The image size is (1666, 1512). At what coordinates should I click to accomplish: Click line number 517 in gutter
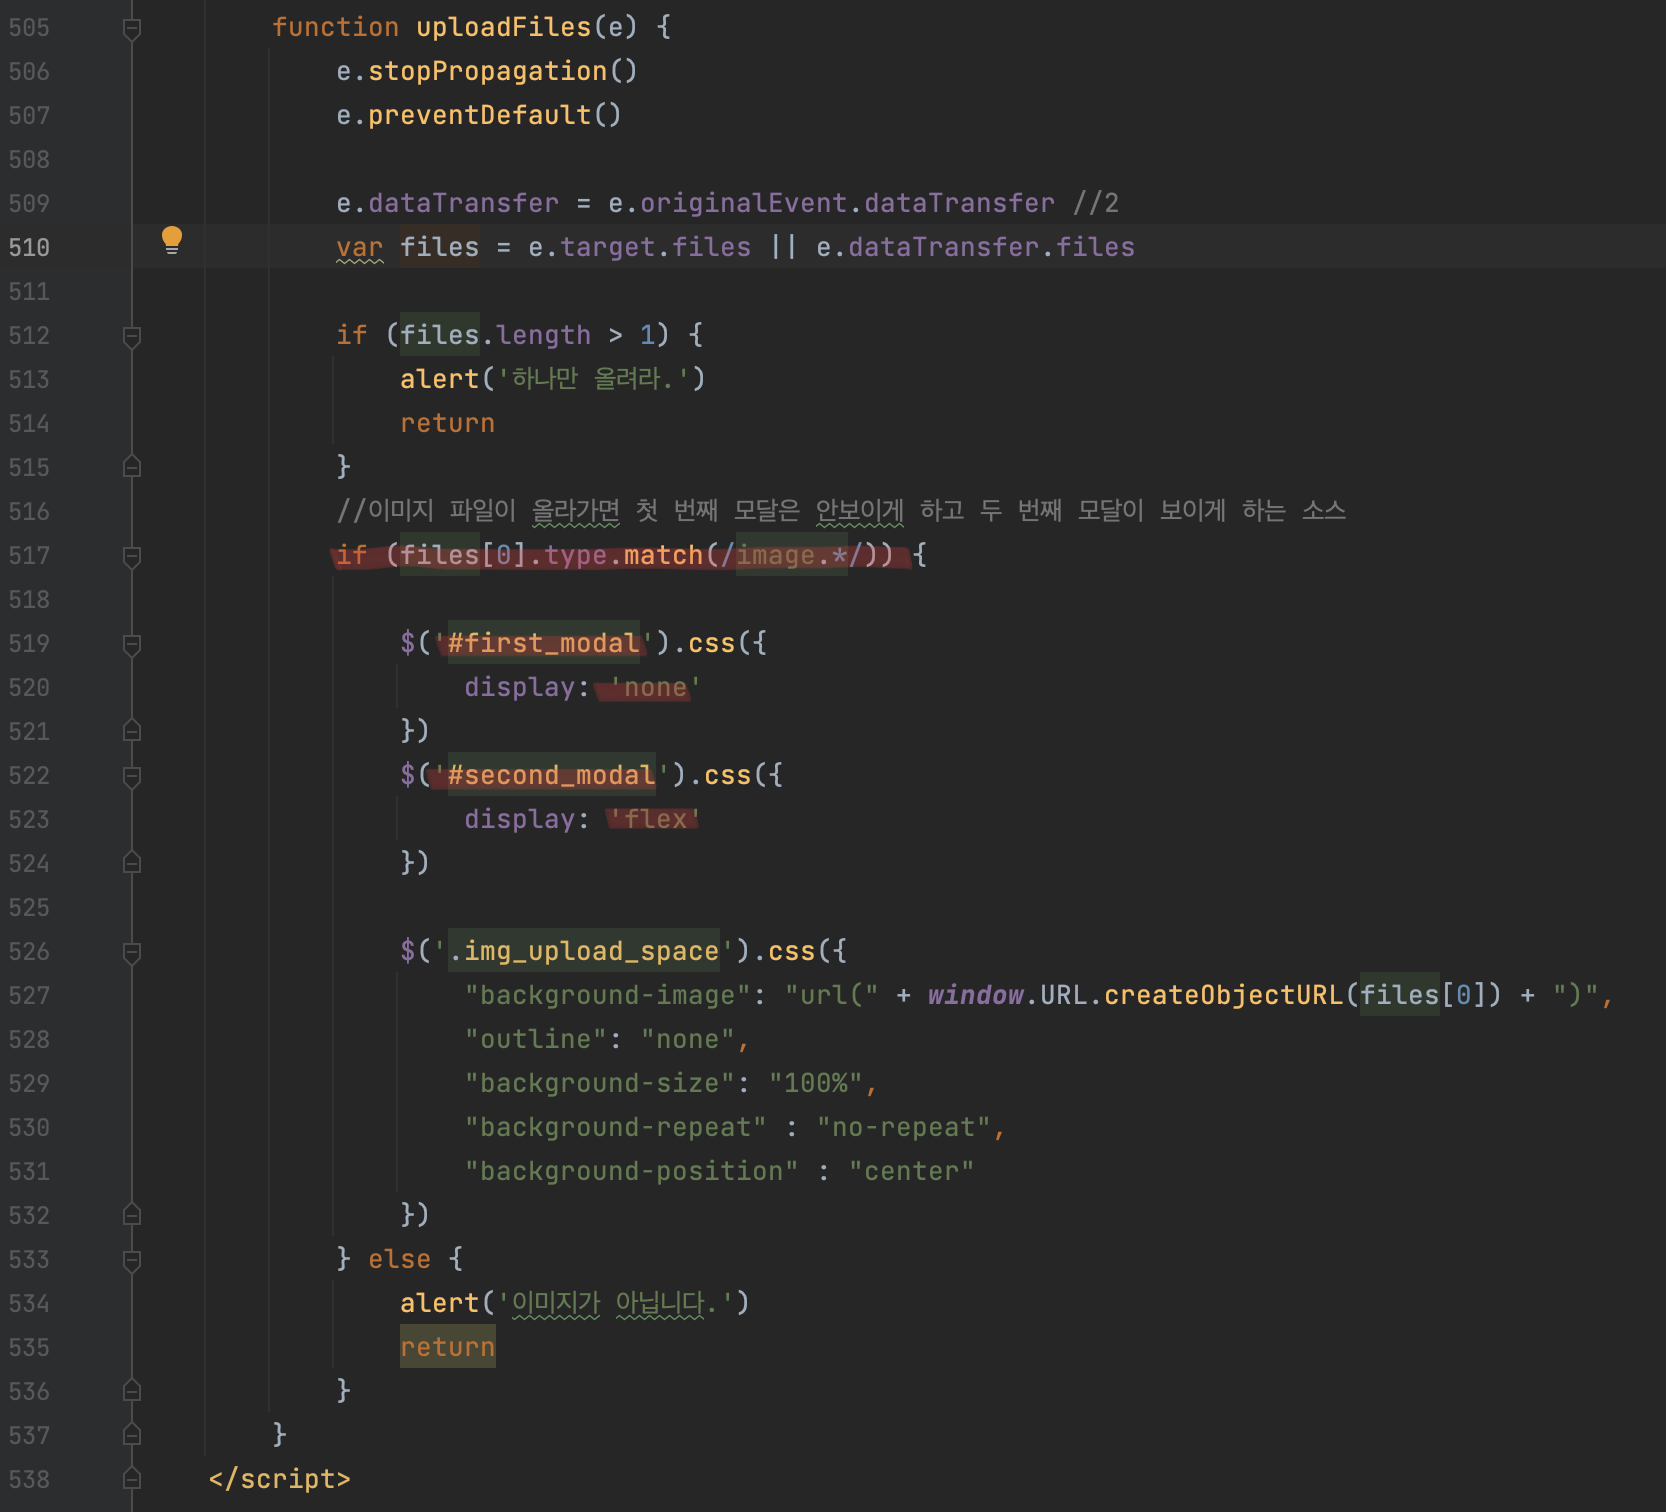(x=29, y=555)
